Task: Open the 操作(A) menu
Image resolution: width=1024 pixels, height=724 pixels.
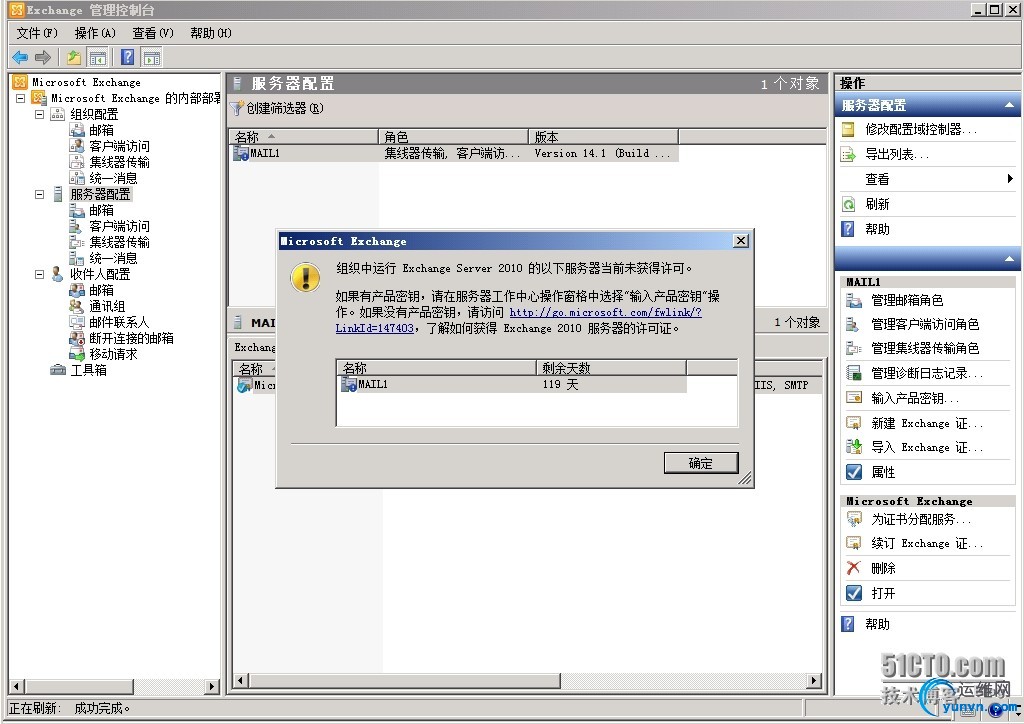Action: click(x=95, y=33)
